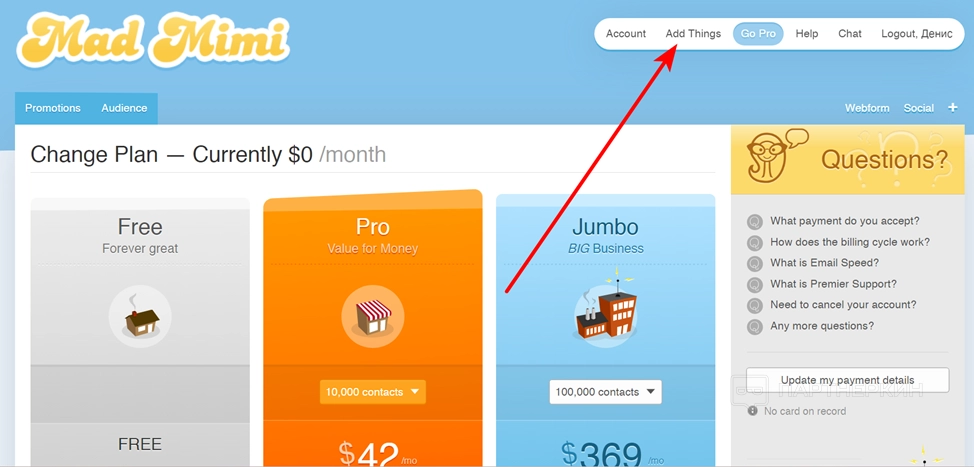The image size is (974, 467).
Task: Click the Pro plan shop icon
Action: point(373,316)
